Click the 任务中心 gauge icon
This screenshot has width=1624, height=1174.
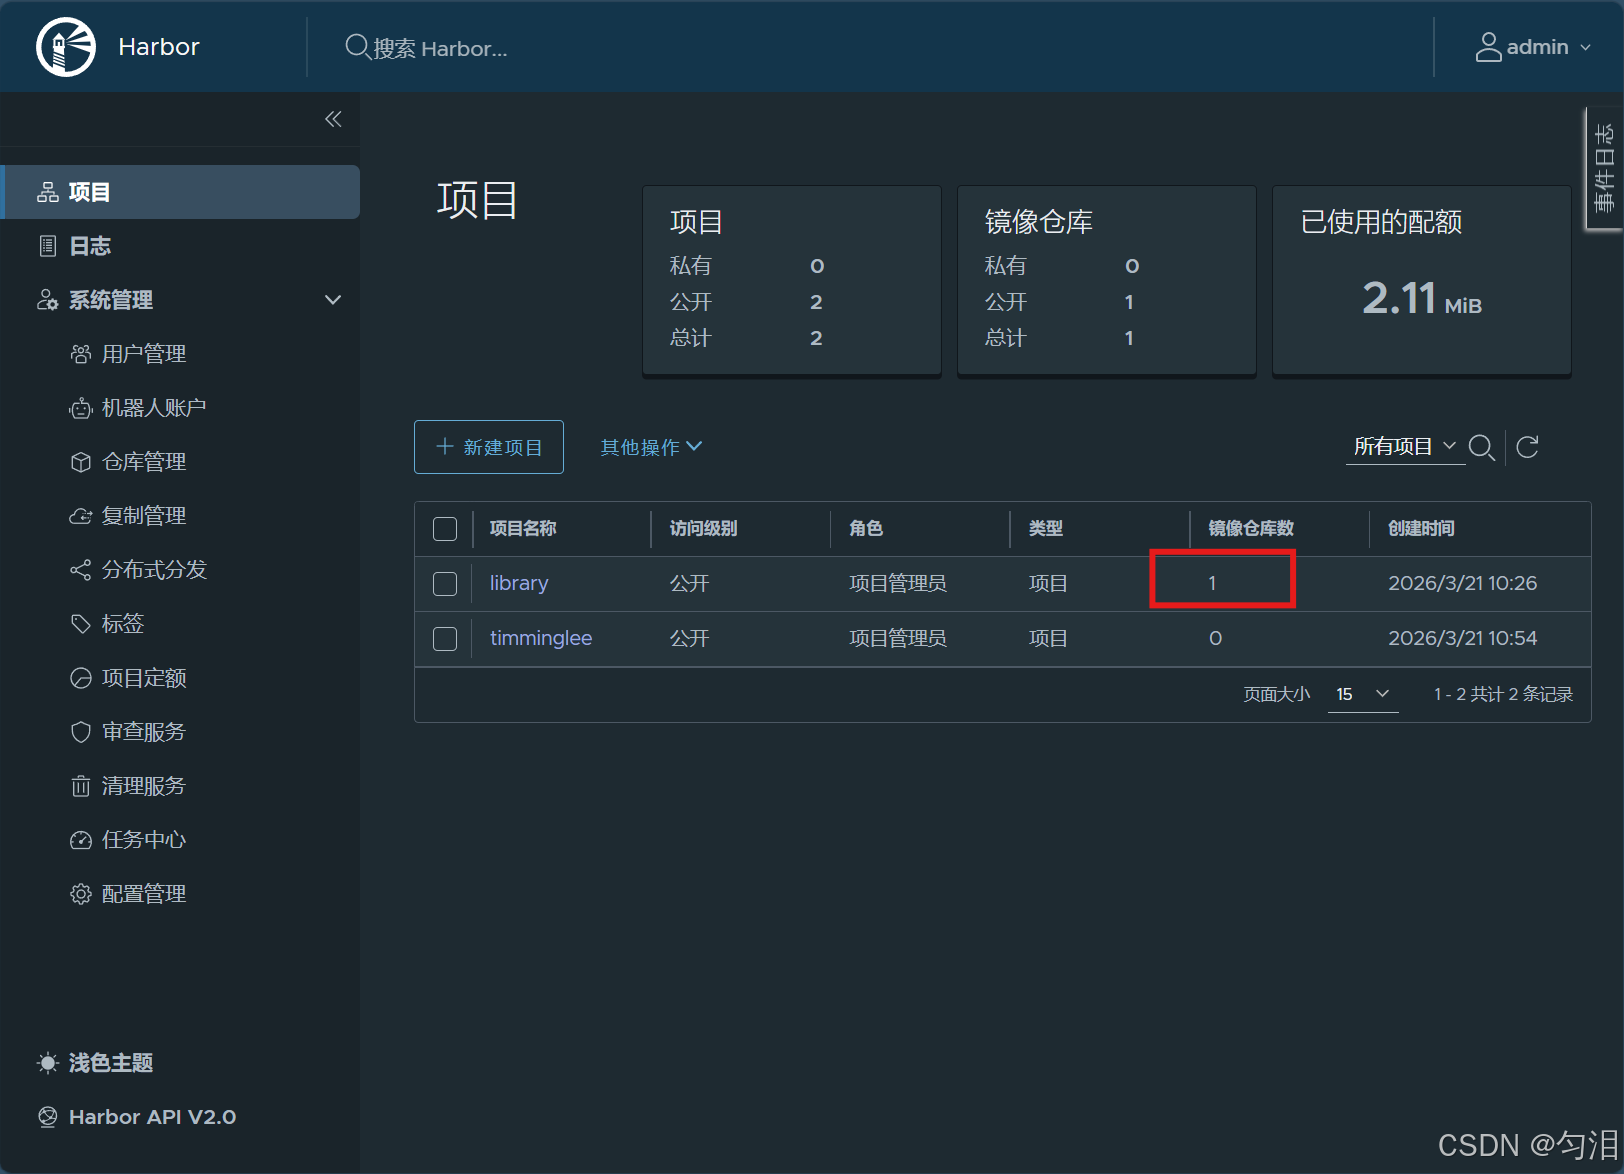[x=81, y=840]
